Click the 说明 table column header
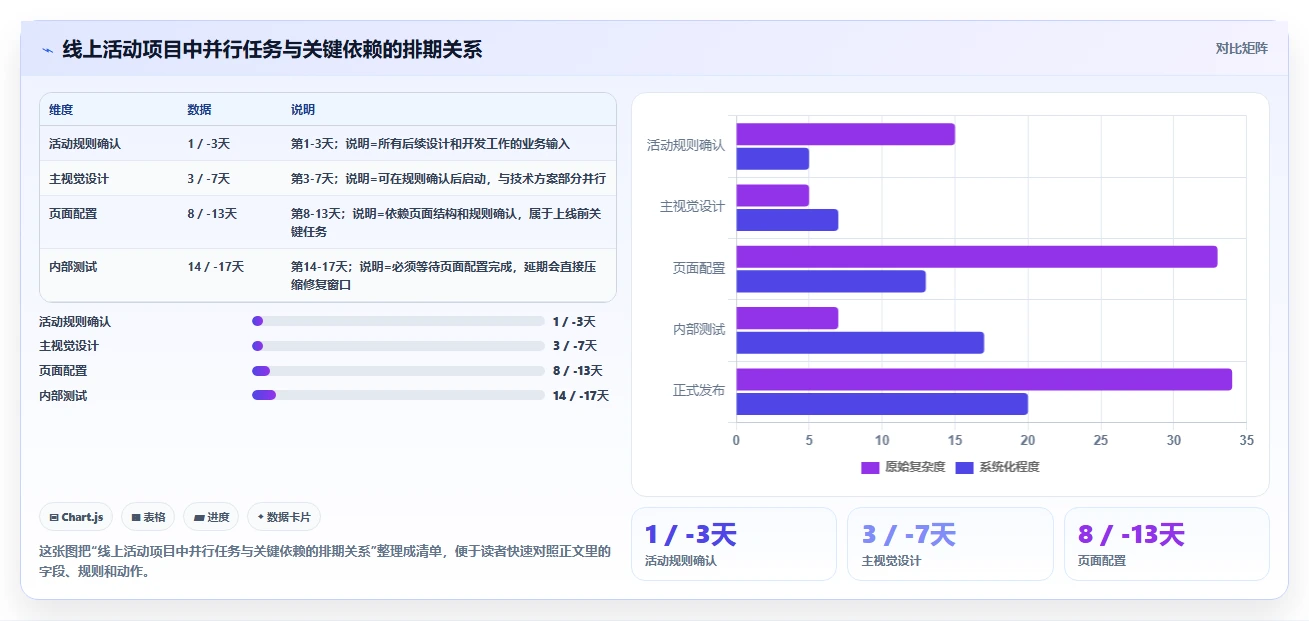This screenshot has width=1309, height=621. 303,110
